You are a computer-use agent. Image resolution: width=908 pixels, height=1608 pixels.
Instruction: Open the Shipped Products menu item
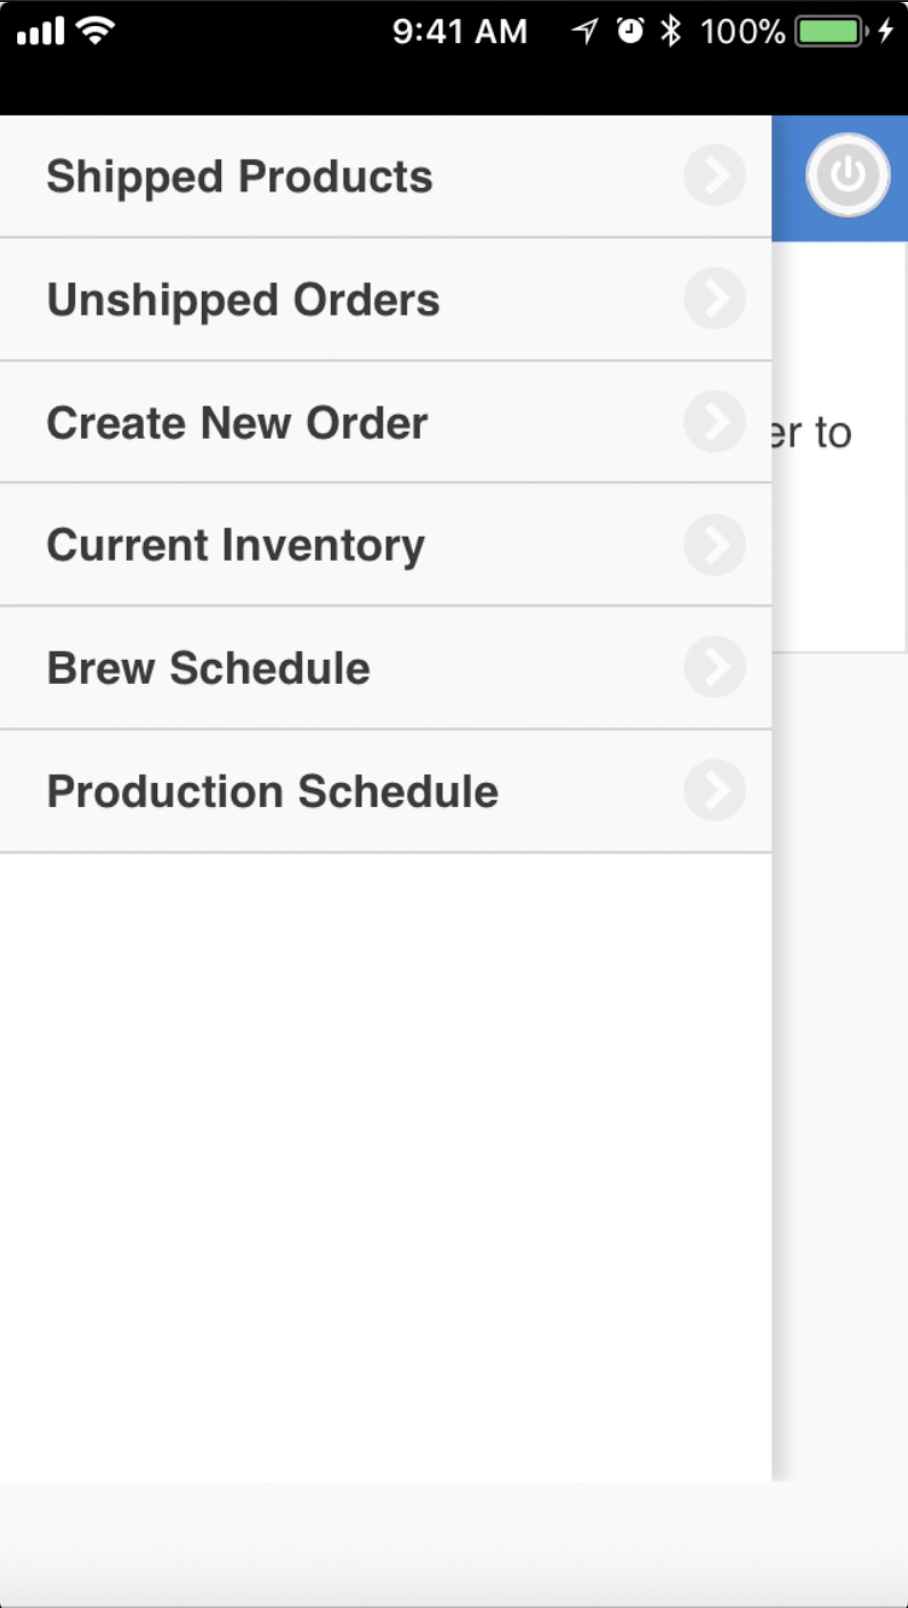coord(240,177)
